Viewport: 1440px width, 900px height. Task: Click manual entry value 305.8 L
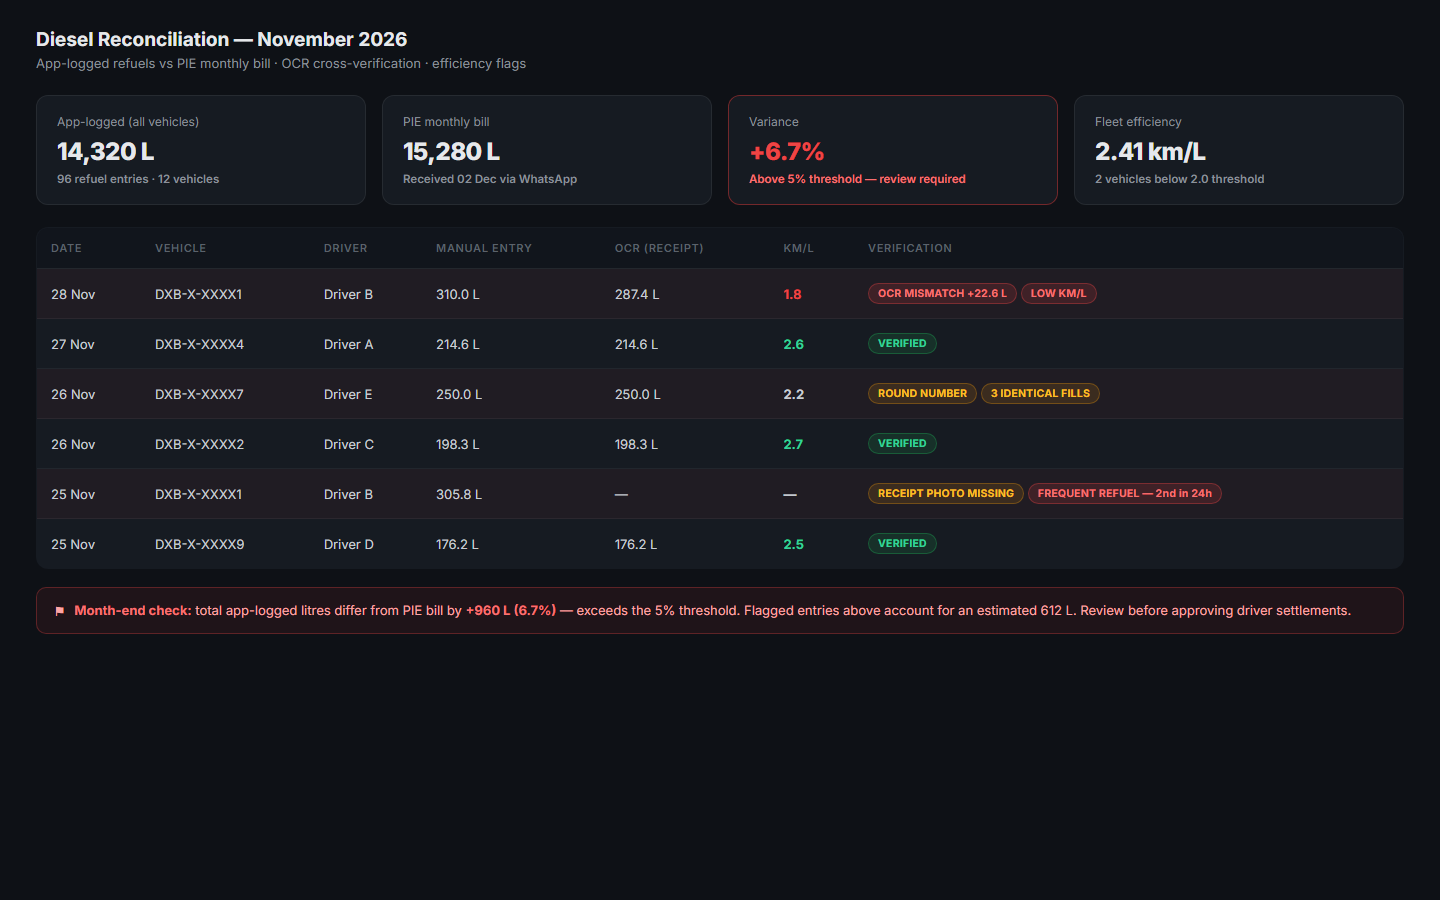click(x=459, y=494)
